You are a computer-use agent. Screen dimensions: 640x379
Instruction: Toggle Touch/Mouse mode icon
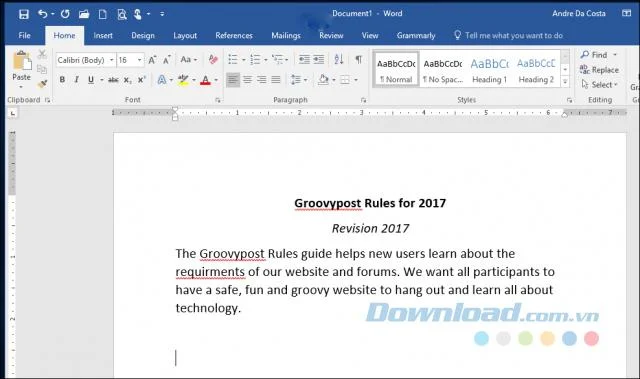coord(138,14)
